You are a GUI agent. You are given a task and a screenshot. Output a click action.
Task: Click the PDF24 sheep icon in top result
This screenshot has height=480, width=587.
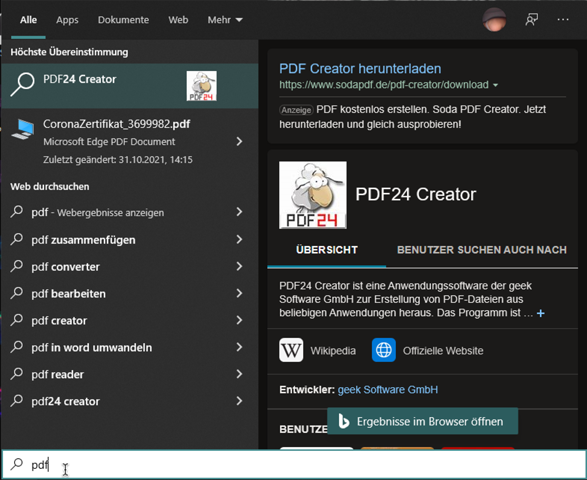(x=201, y=86)
